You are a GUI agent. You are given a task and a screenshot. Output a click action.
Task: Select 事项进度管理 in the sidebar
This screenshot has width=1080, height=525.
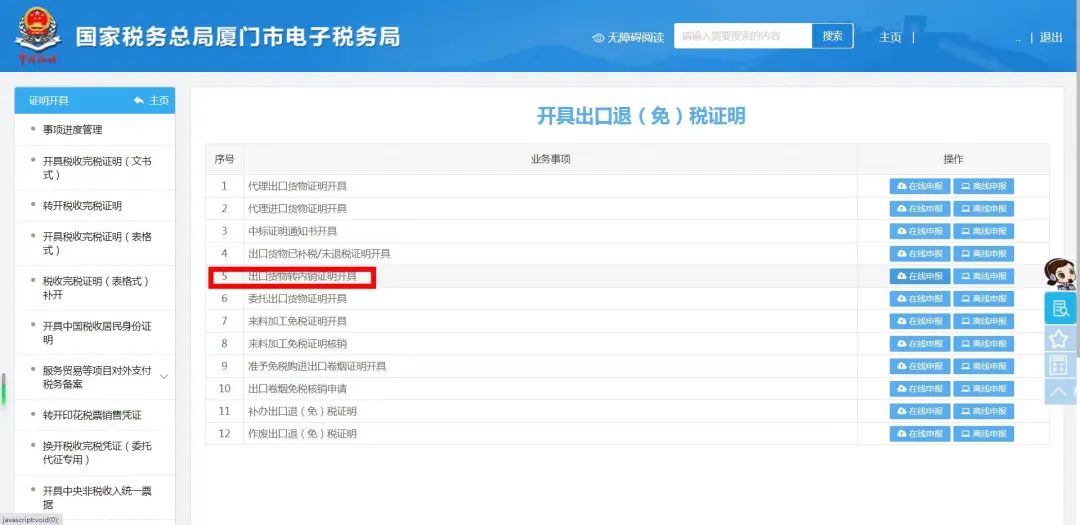(72, 130)
